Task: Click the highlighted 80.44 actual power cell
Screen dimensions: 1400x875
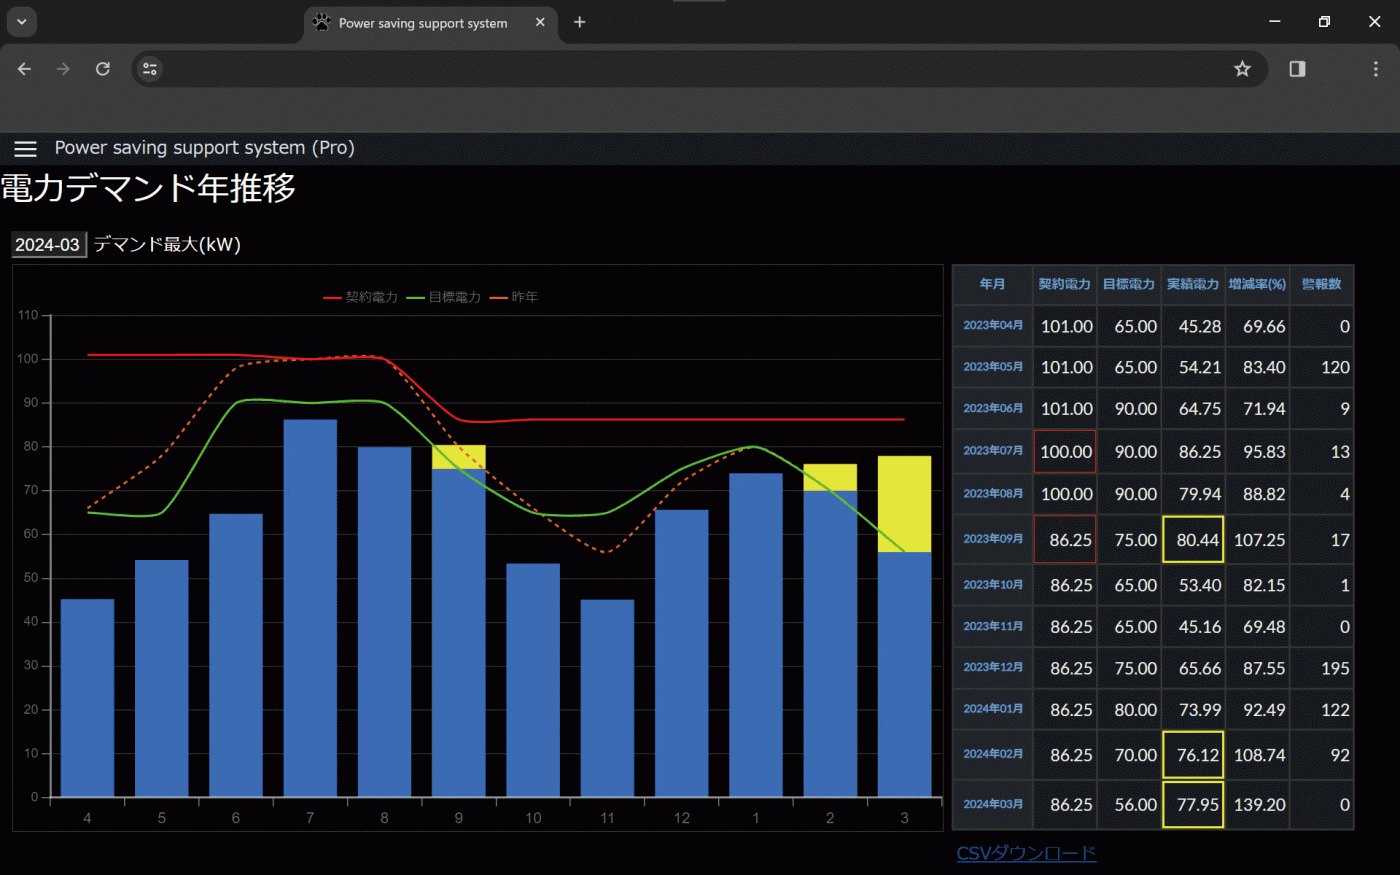Action: (x=1193, y=540)
